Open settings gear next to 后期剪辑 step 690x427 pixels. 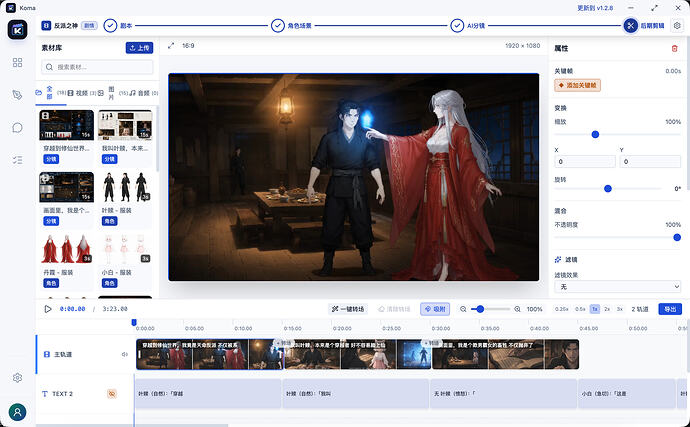[x=677, y=26]
